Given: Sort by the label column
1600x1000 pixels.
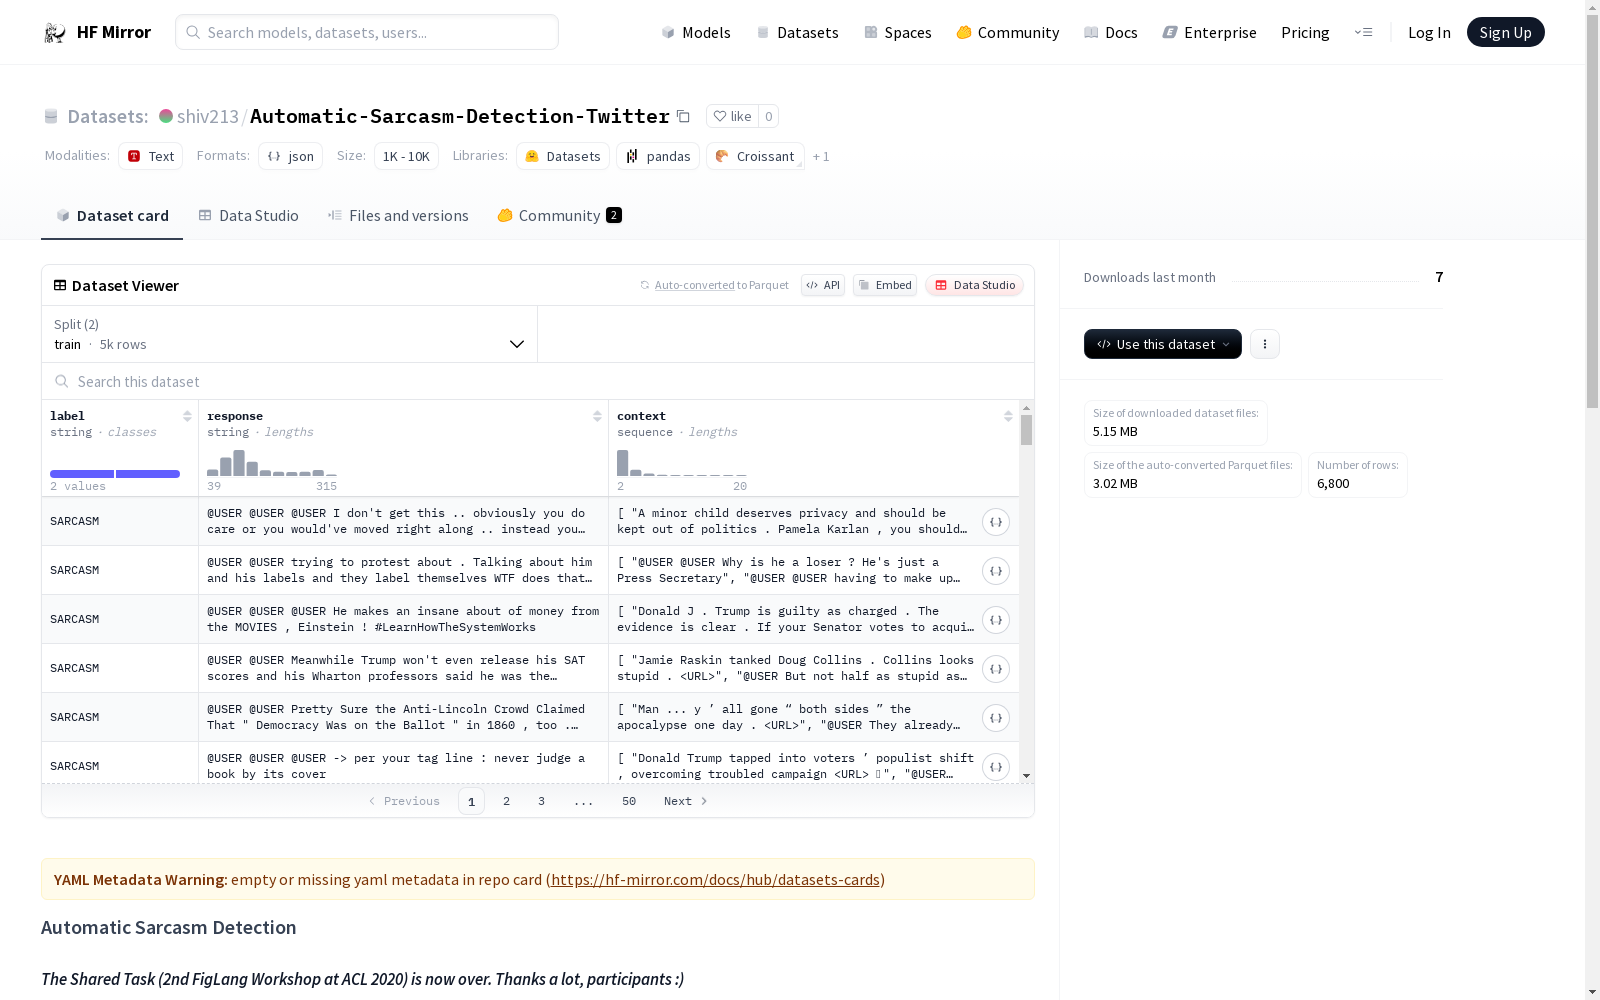Looking at the screenshot, I should pos(187,416).
